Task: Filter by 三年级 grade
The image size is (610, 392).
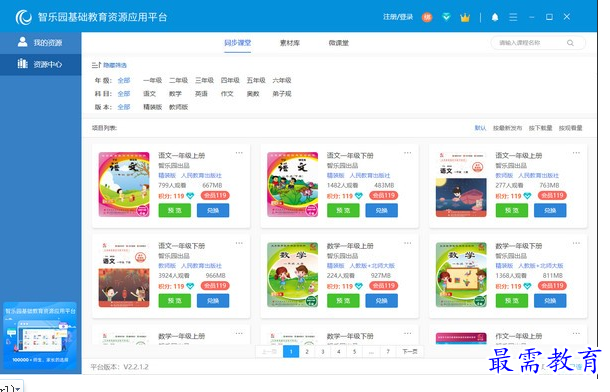Action: [204, 80]
